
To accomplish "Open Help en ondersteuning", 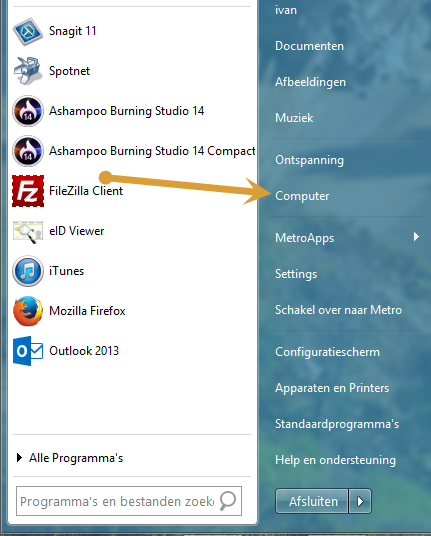I will pos(335,460).
